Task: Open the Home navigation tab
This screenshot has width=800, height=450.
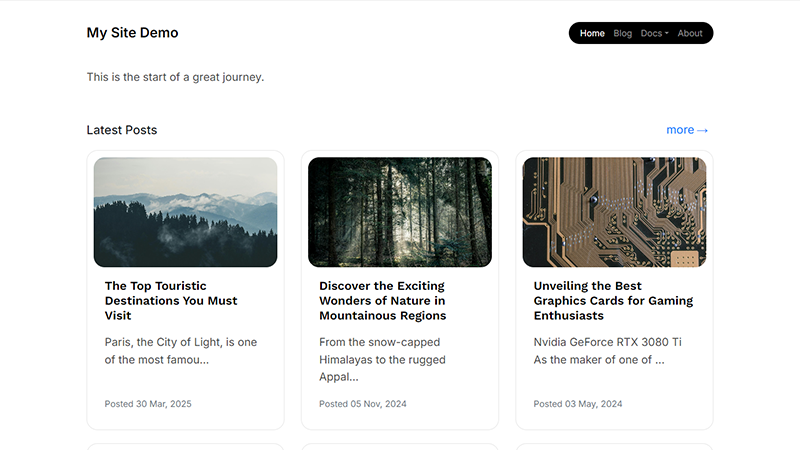Action: tap(592, 33)
